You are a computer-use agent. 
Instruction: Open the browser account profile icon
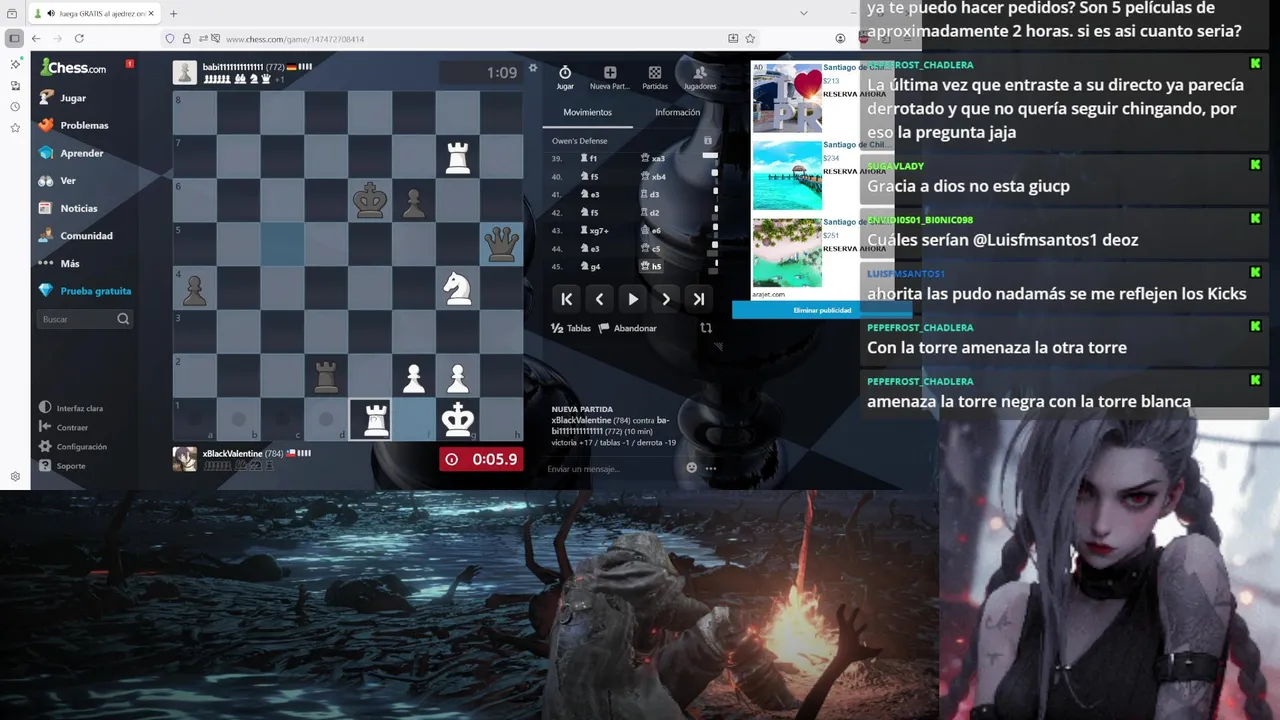840,38
